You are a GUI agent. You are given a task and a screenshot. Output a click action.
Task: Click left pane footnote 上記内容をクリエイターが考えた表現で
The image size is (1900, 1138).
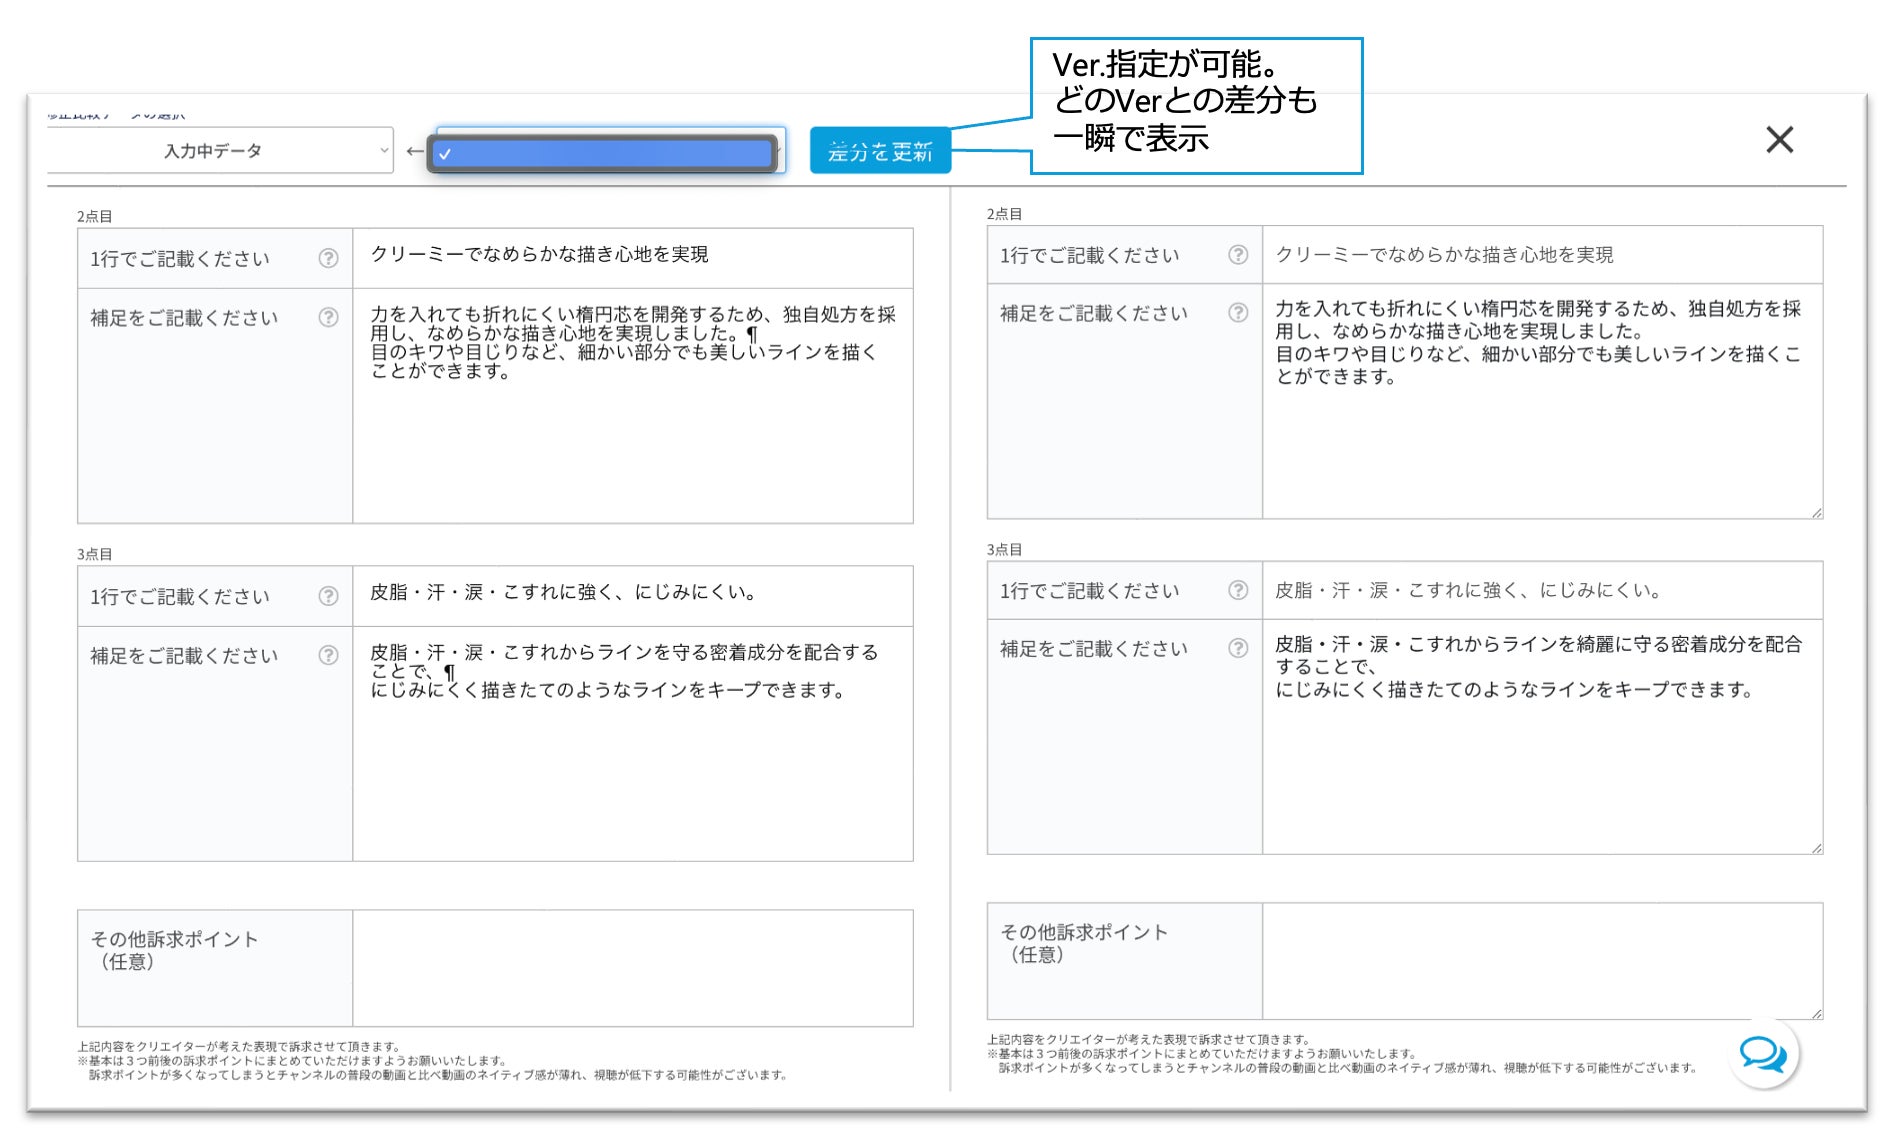click(x=239, y=1047)
